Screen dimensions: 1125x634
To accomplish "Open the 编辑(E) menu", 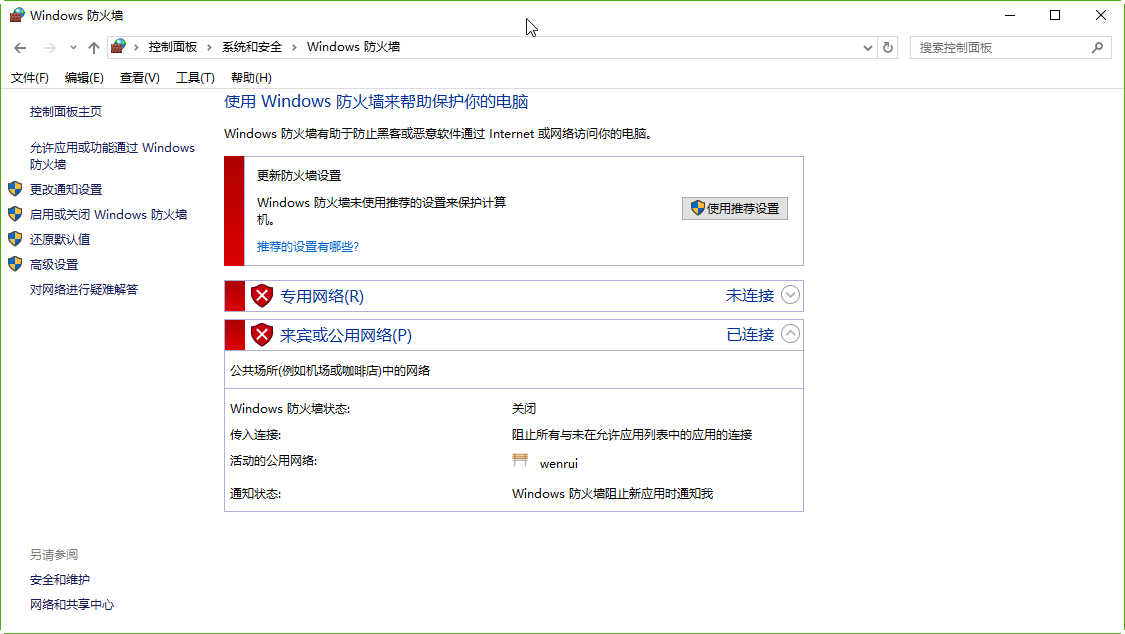I will pos(84,77).
